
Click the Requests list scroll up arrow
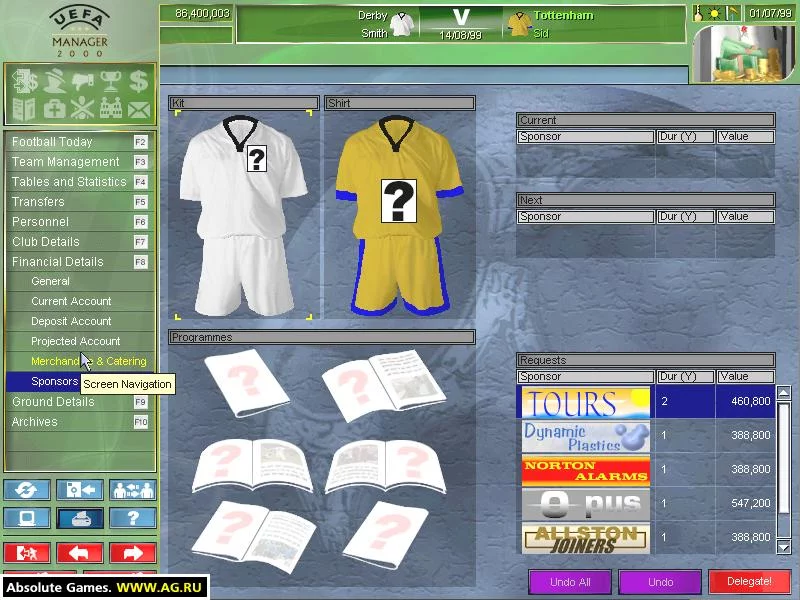coord(784,392)
